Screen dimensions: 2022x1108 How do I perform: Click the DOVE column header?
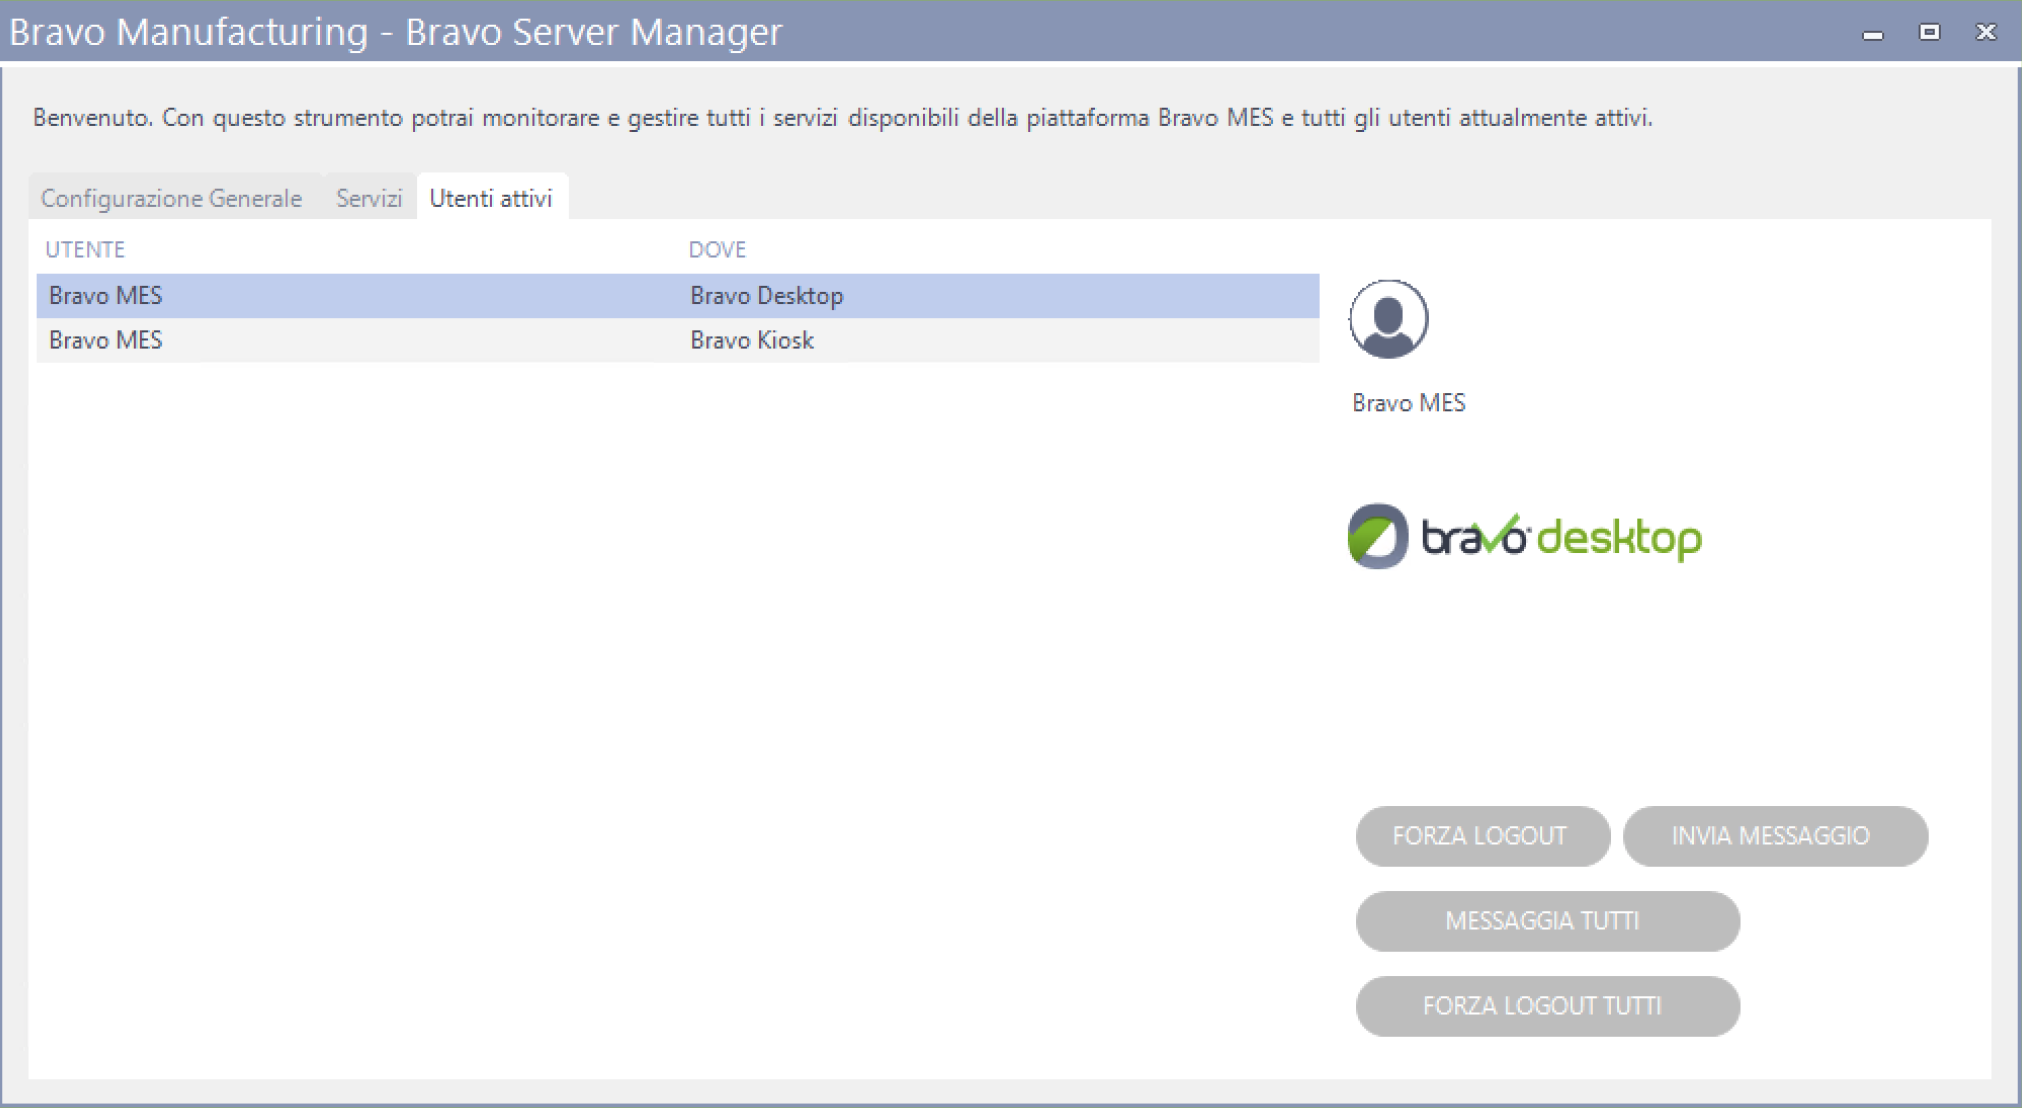717,249
